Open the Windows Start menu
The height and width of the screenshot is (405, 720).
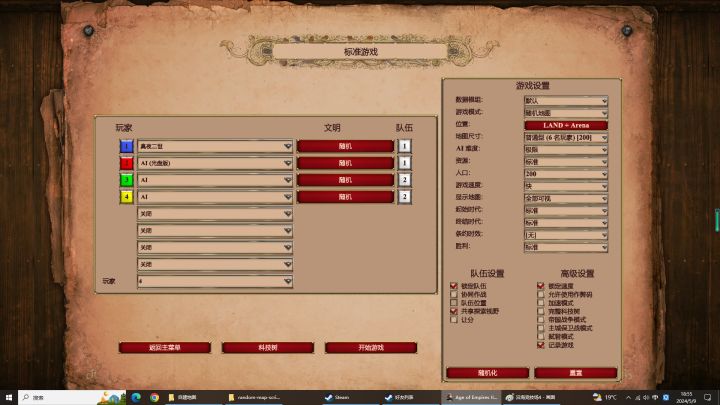coord(9,397)
